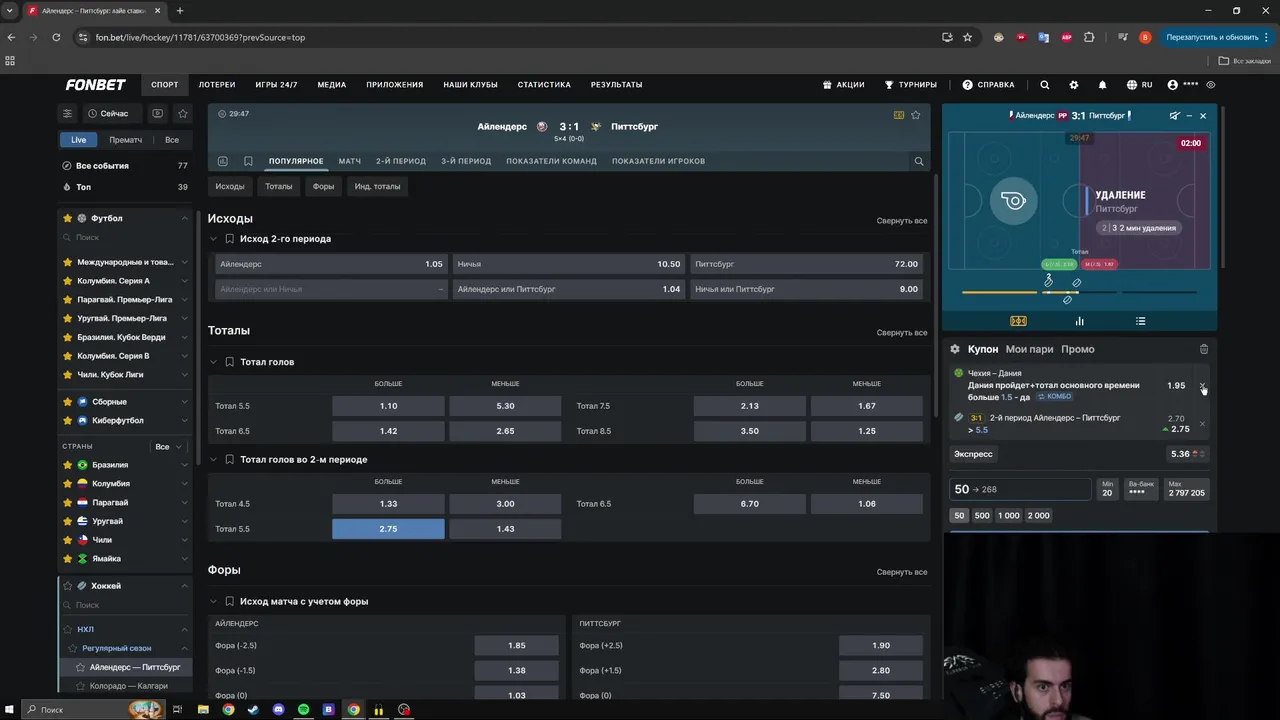Viewport: 1280px width, 720px height.
Task: Toggle the Чили. Кубок Лиги favorite star
Action: point(68,374)
